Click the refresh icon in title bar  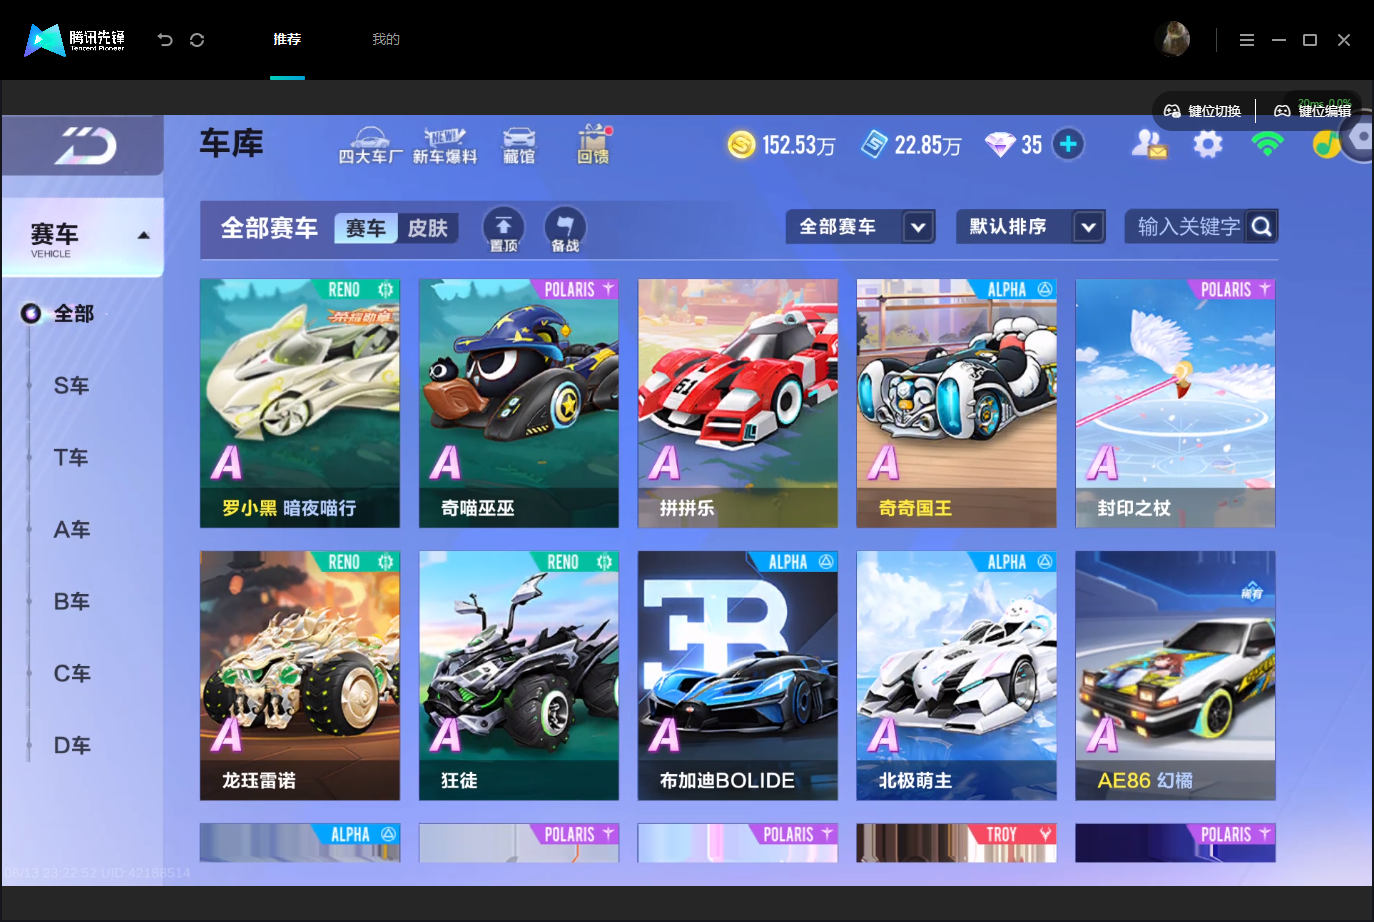click(x=197, y=40)
